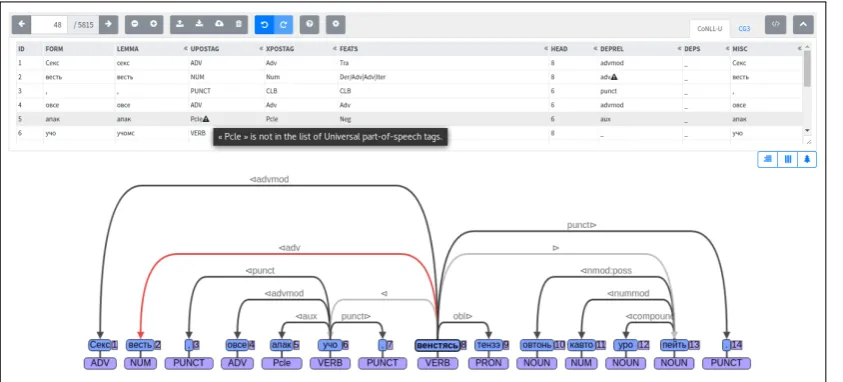Image resolution: width=843 pixels, height=382 pixels.
Task: Select the token node 'весть' in the tree
Action: (x=140, y=345)
